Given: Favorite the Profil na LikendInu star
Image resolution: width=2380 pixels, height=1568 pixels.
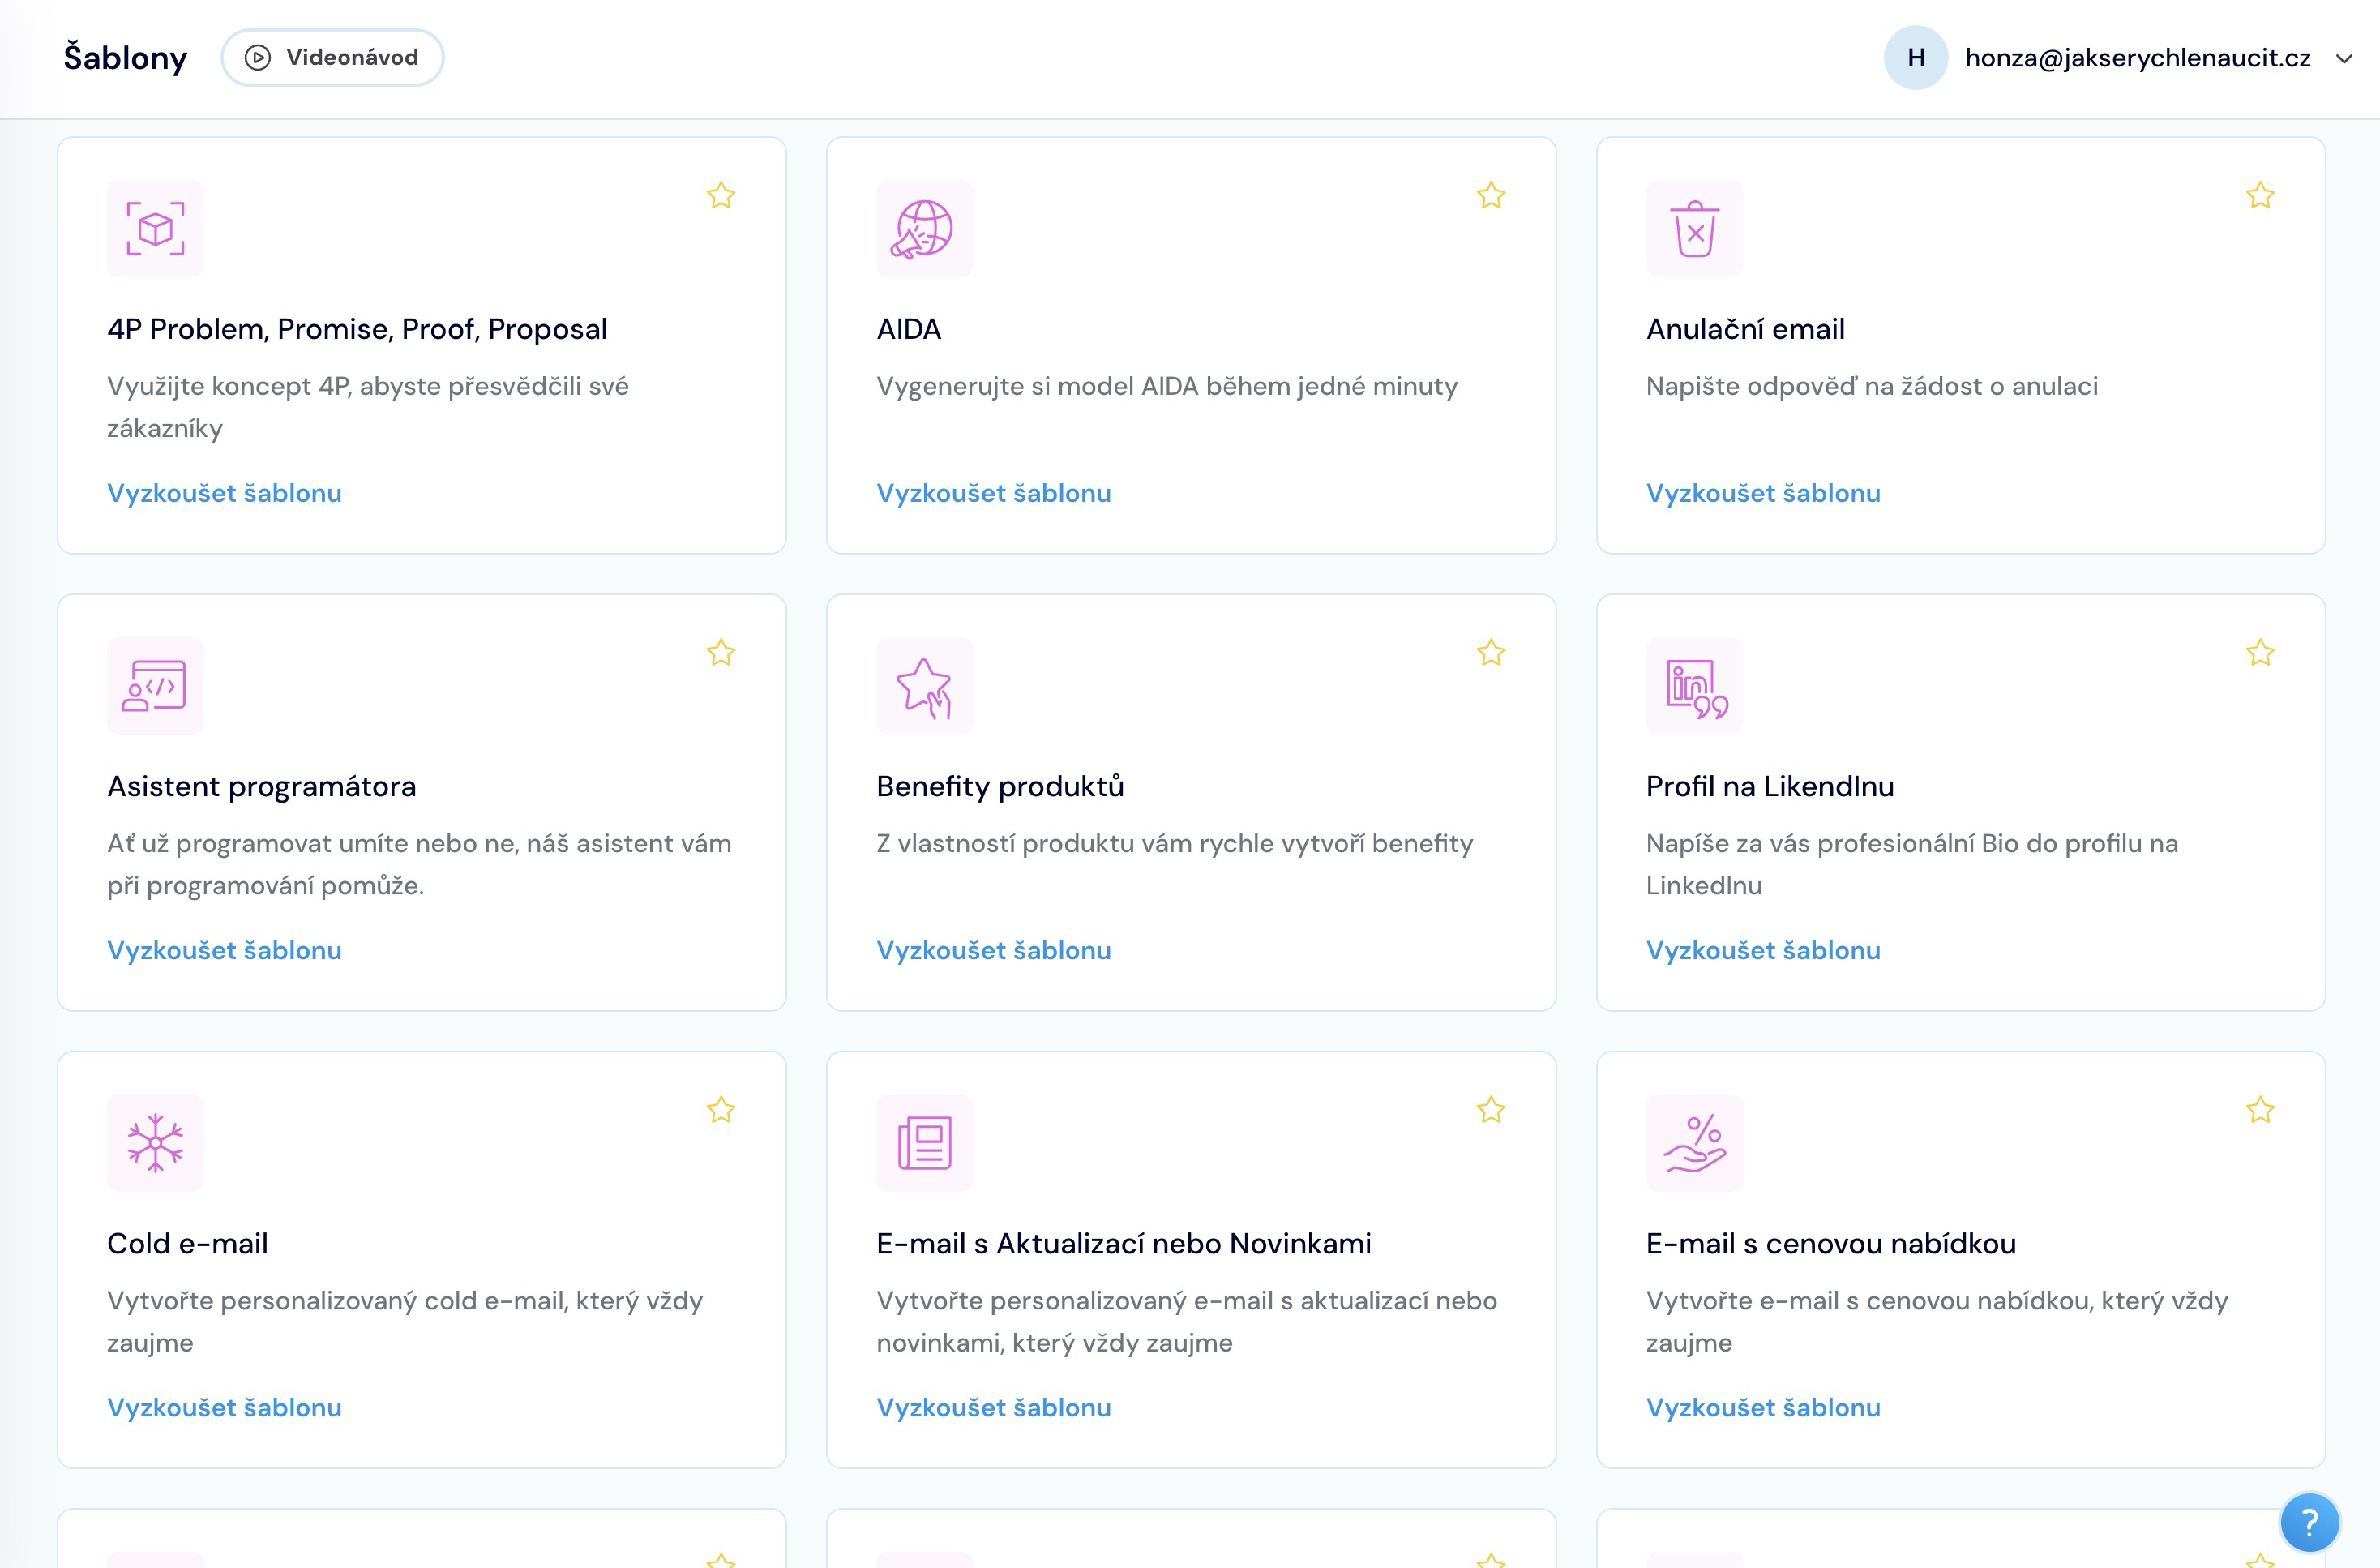Looking at the screenshot, I should [x=2260, y=652].
